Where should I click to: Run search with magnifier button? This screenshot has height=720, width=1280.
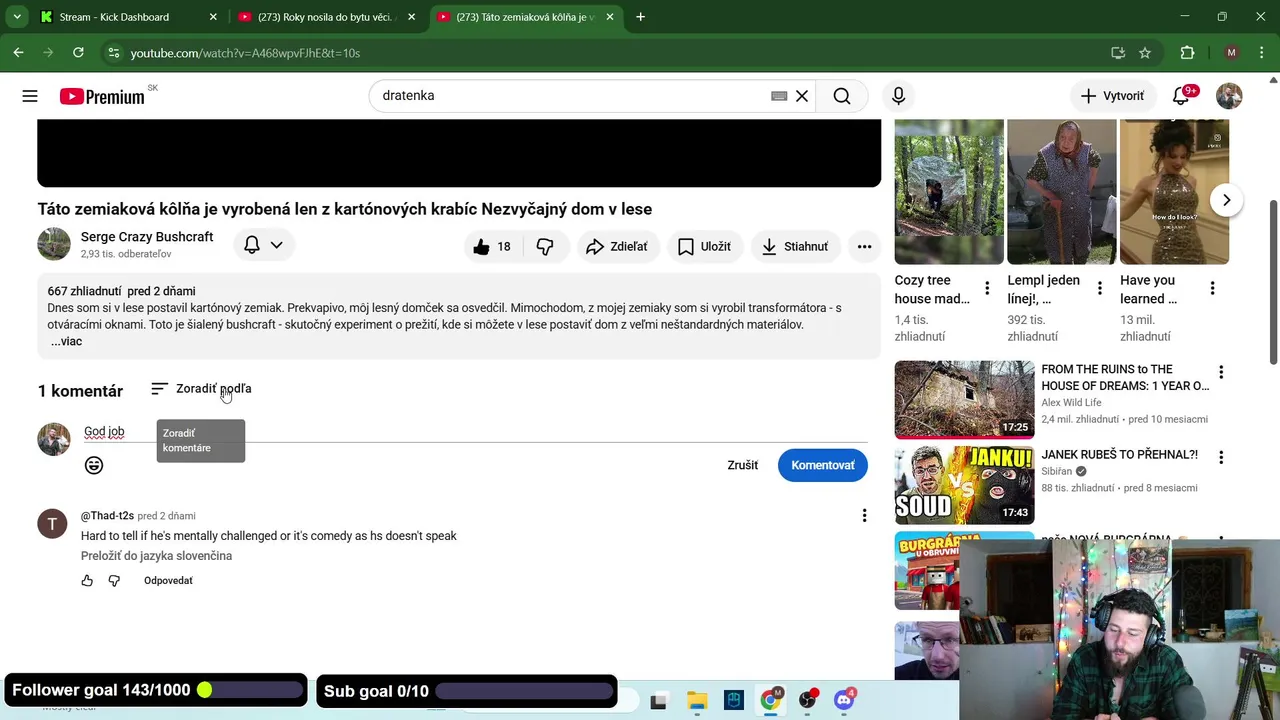[842, 96]
